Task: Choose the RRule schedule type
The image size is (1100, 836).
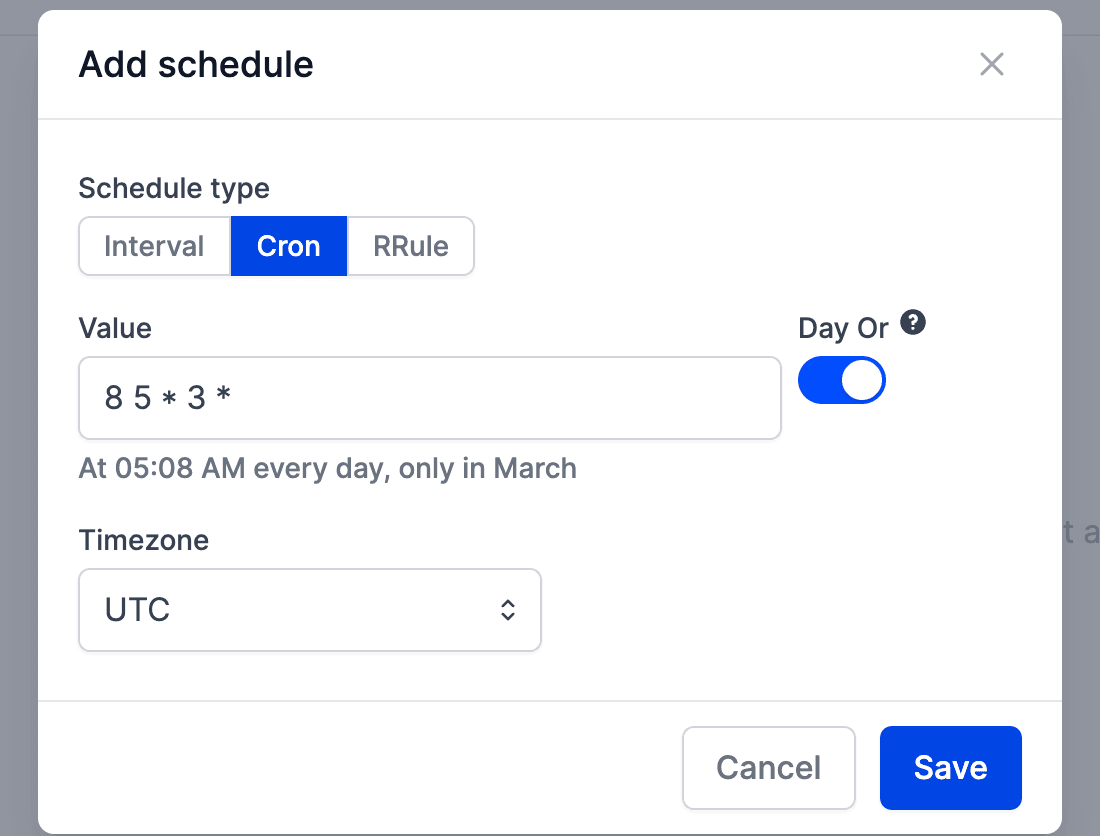Action: click(x=411, y=246)
